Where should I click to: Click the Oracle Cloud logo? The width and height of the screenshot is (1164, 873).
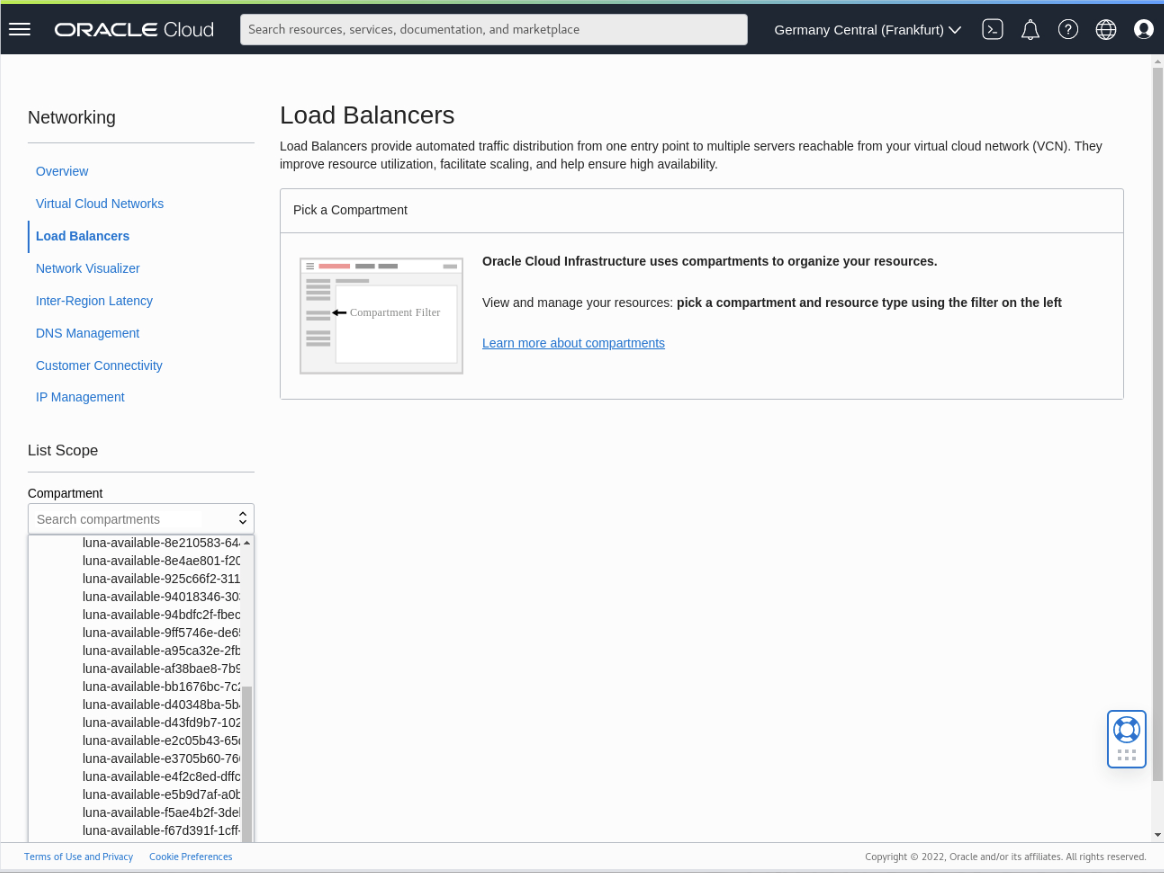click(133, 29)
